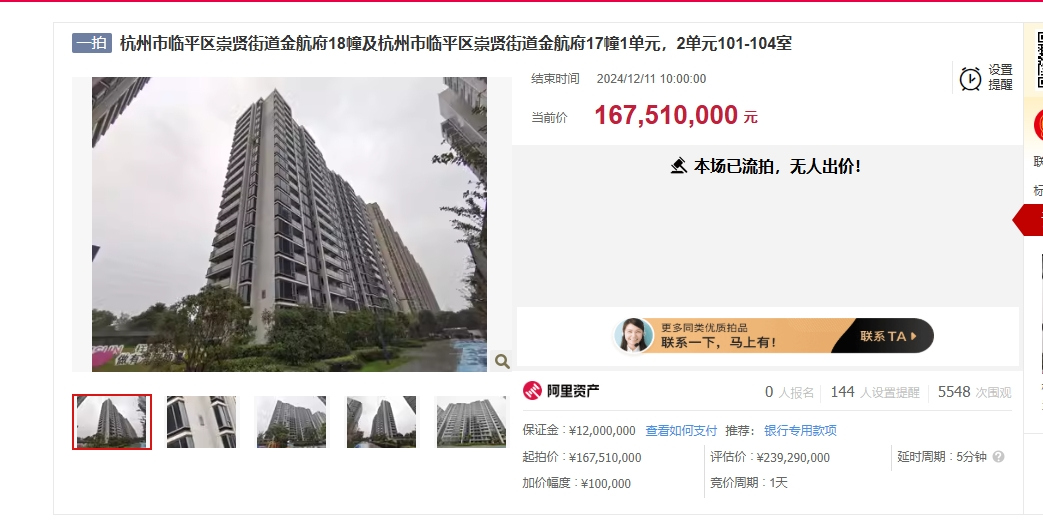
Task: Click the red arrow tab on right sidebar
Action: coord(1028,220)
